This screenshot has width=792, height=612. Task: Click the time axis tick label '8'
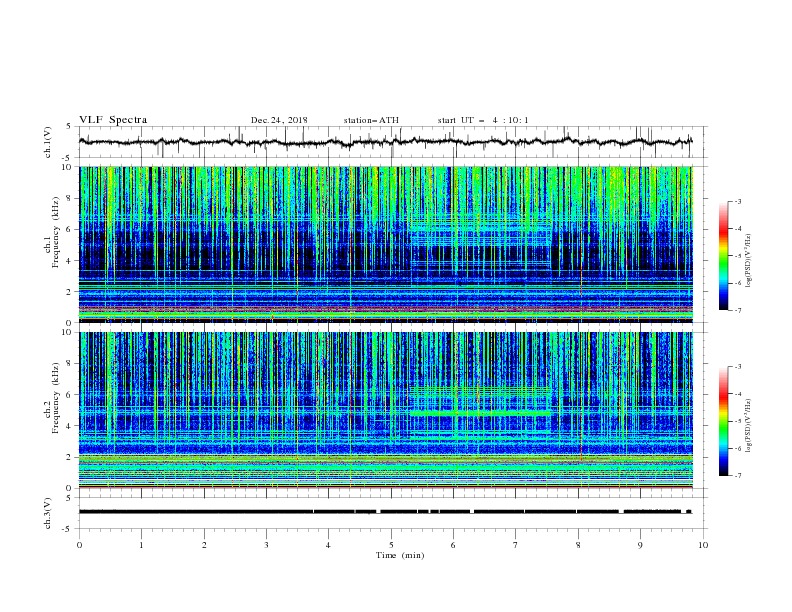pyautogui.click(x=578, y=545)
